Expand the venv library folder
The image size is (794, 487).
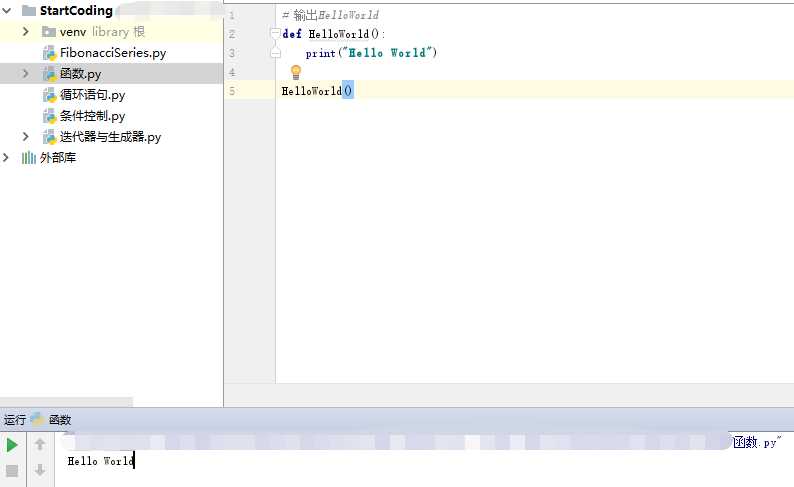(25, 31)
